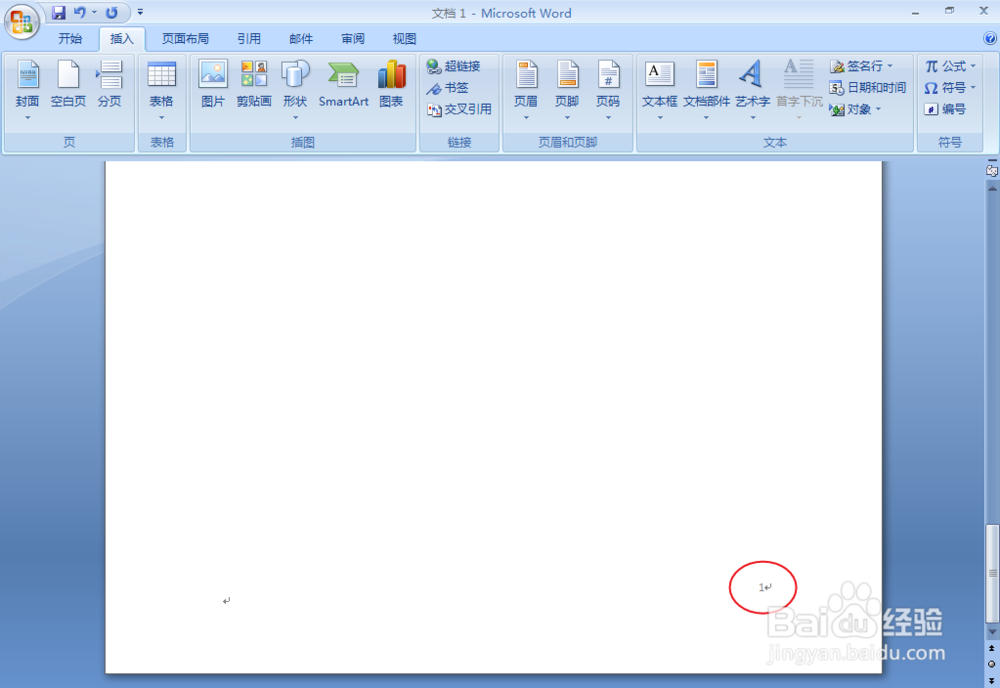Open the Customize Quick Access Toolbar arrow
Screen dimensions: 1000x688
[x=140, y=12]
